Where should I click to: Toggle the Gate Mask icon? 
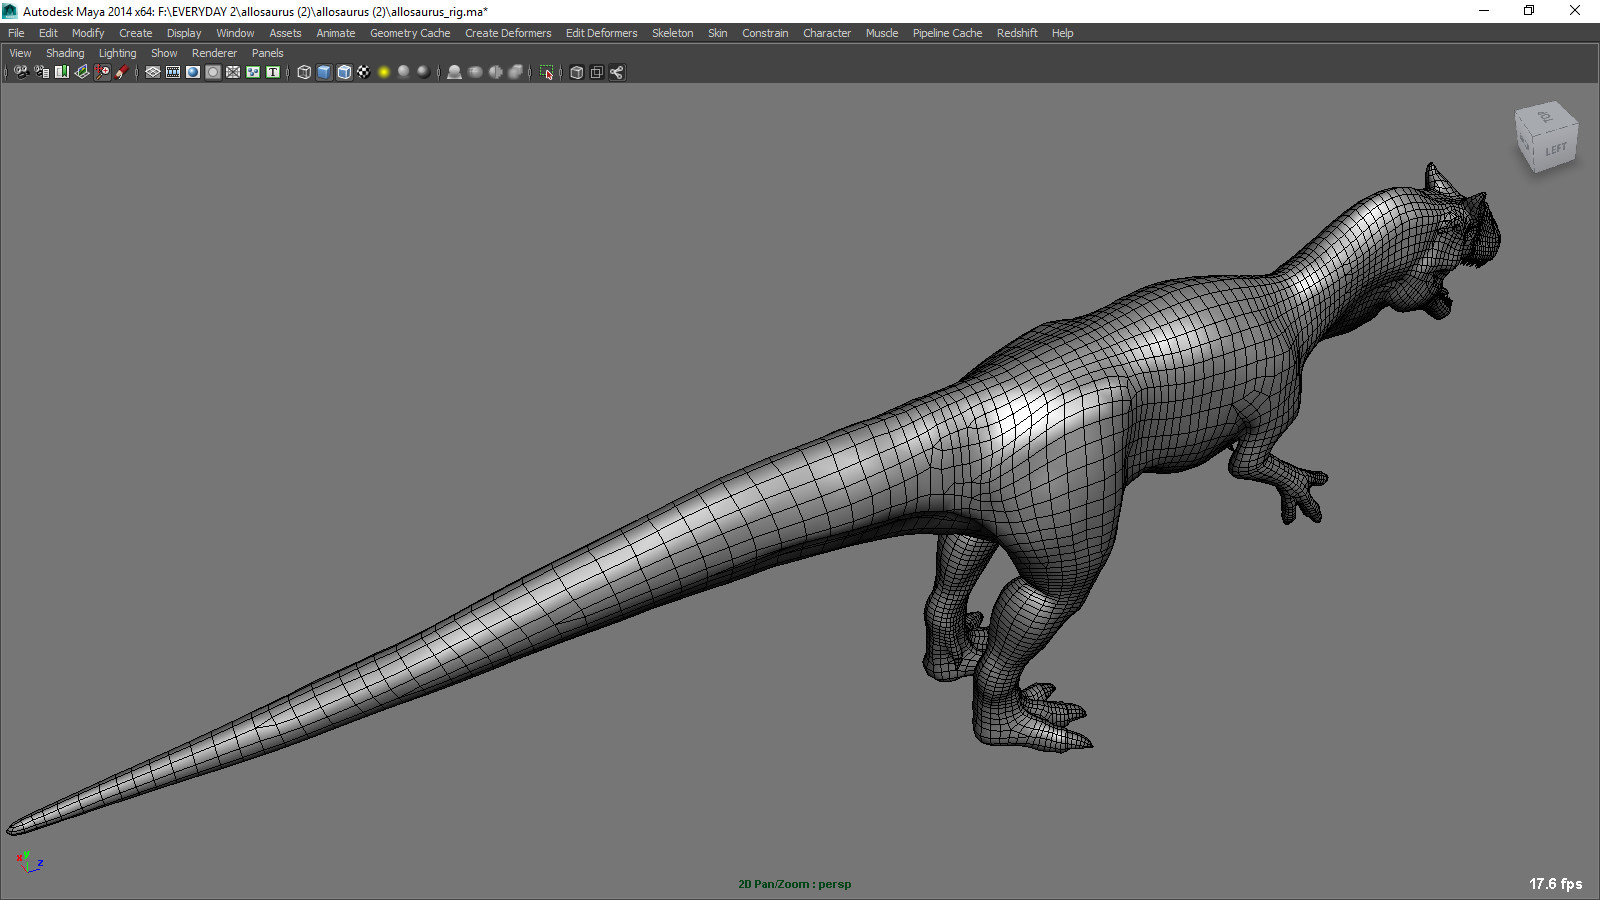pyautogui.click(x=213, y=72)
